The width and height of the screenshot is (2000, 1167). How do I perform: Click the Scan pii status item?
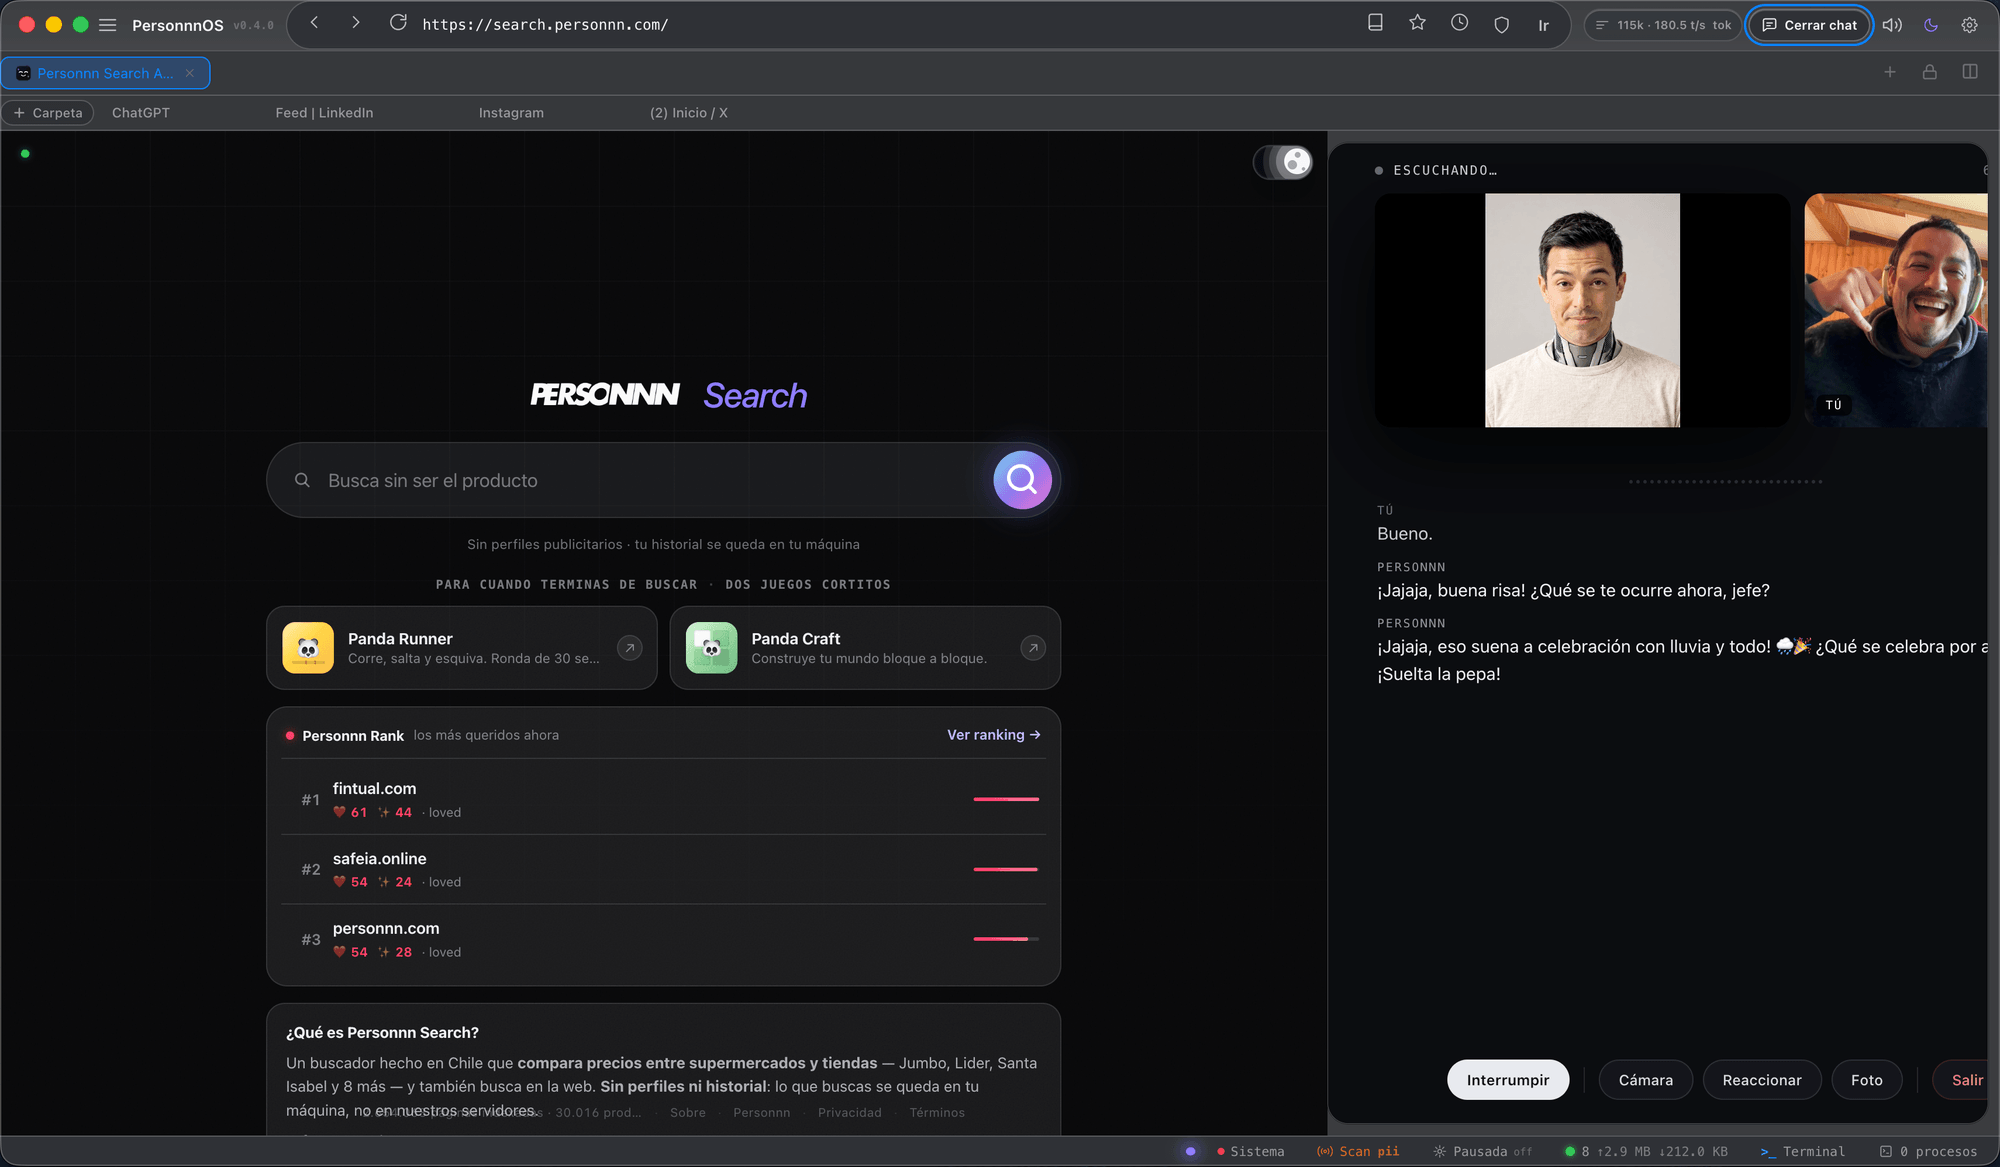pyautogui.click(x=1358, y=1151)
